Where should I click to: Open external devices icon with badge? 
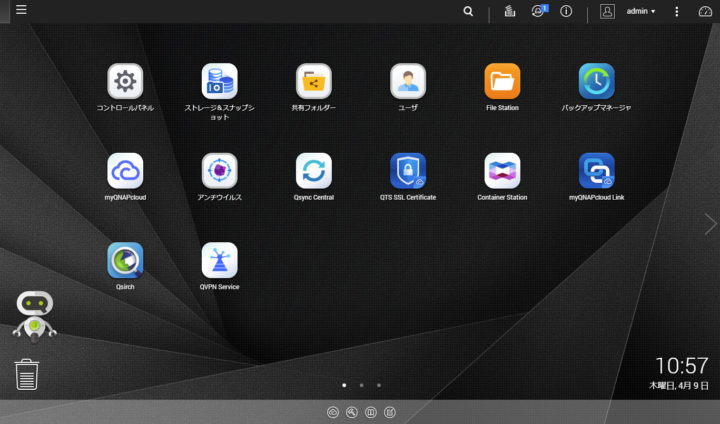(x=539, y=11)
